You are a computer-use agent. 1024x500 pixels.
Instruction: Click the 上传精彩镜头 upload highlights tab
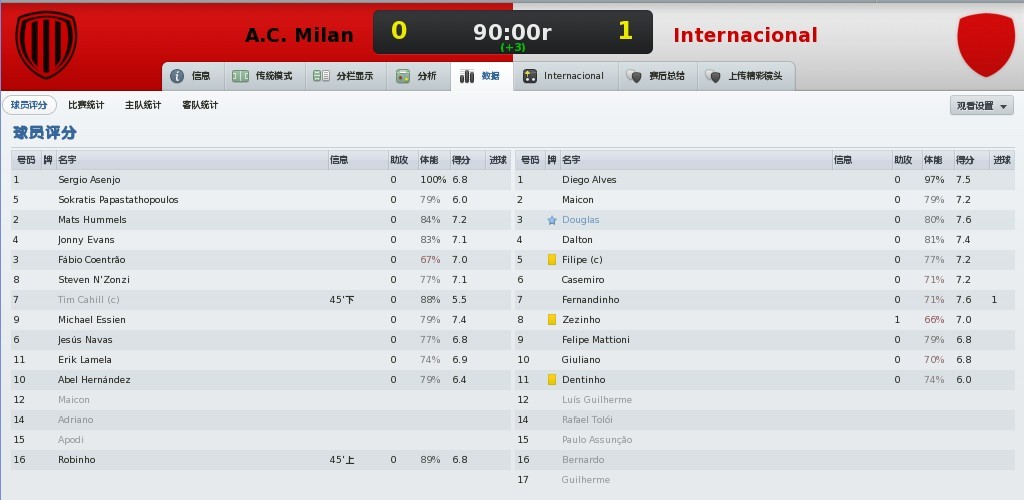pos(746,76)
